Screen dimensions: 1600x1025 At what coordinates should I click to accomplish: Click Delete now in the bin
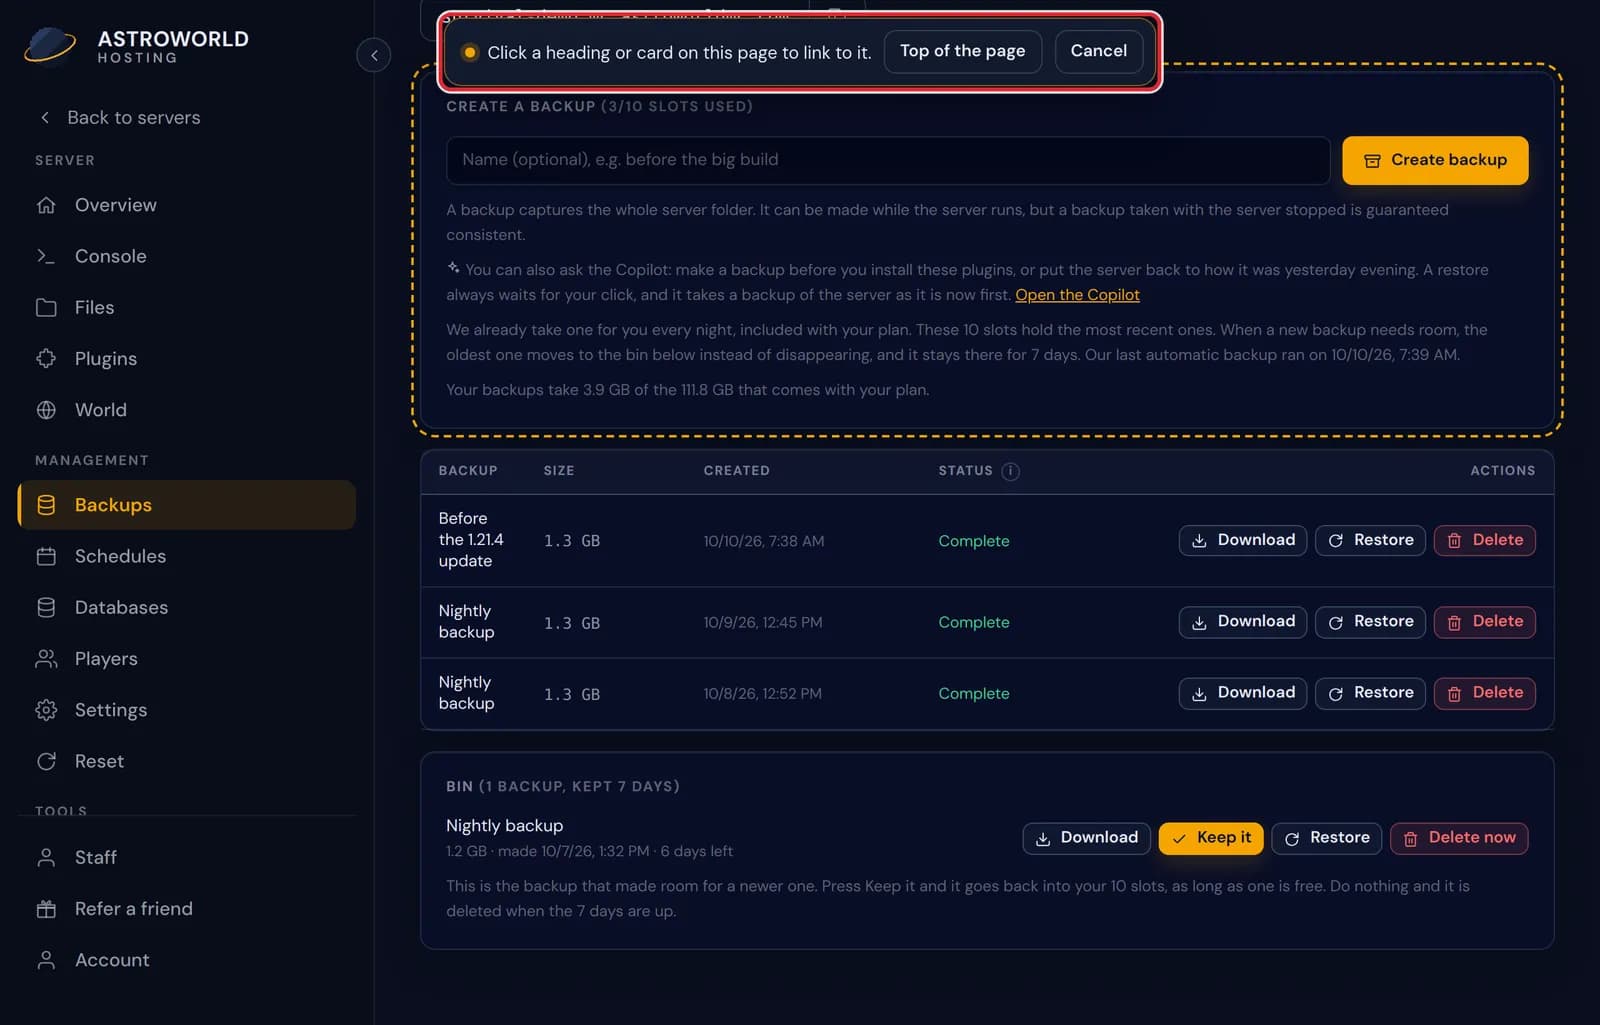click(1459, 838)
